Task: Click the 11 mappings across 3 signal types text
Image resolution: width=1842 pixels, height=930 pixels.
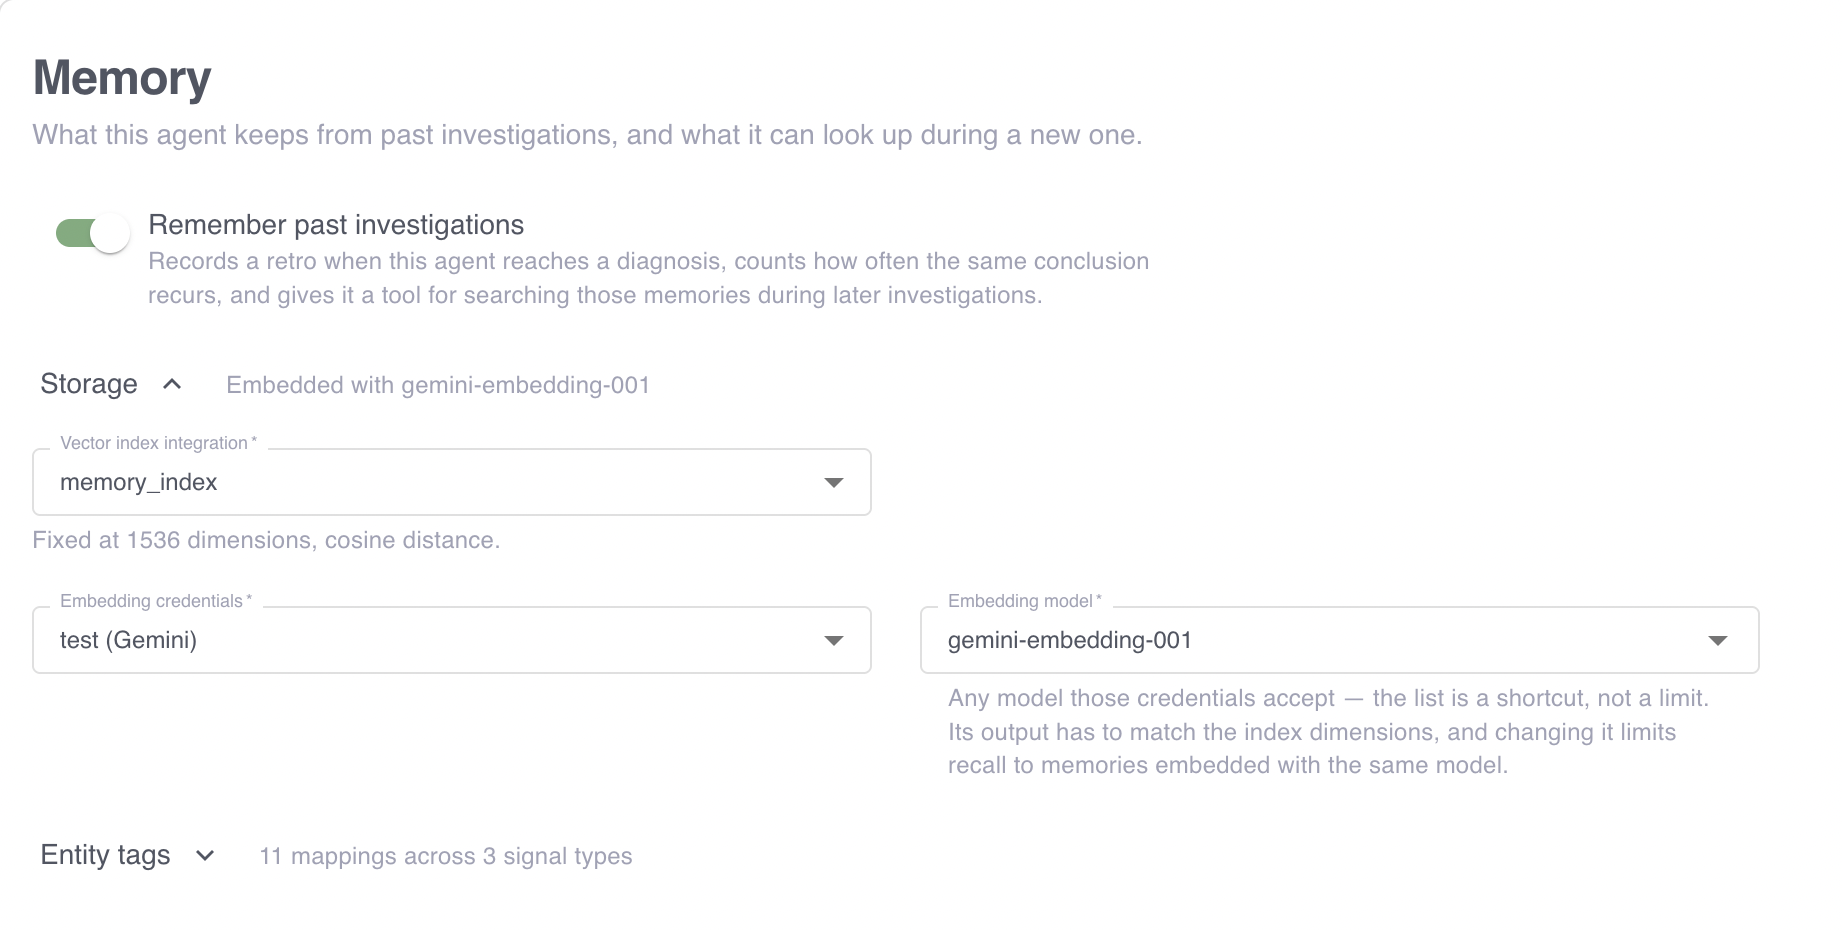Action: click(446, 856)
